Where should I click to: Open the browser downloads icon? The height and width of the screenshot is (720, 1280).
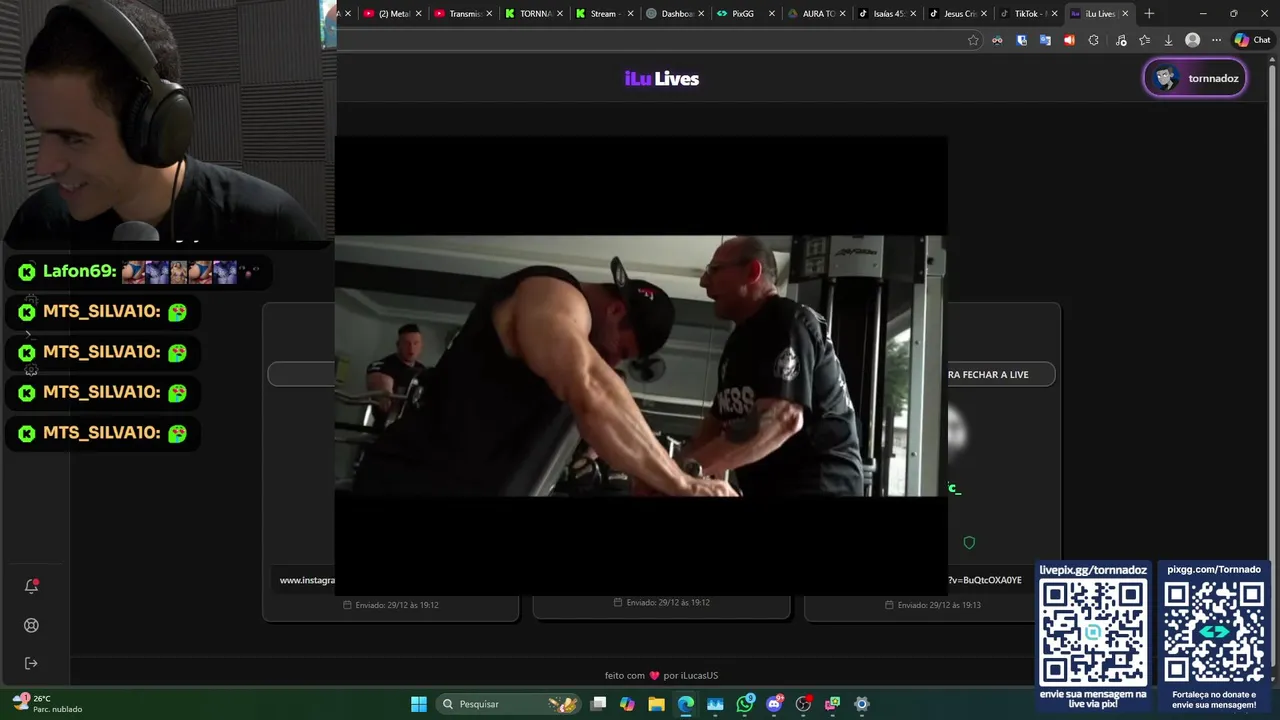1168,40
